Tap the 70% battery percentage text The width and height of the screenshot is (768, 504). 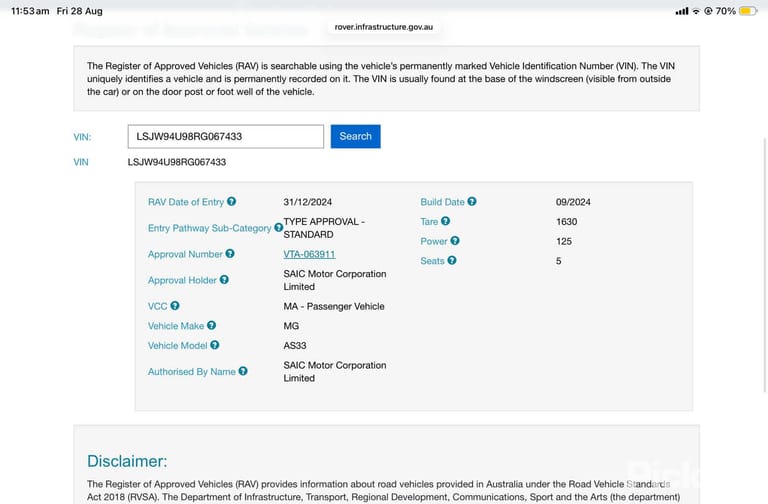(726, 11)
